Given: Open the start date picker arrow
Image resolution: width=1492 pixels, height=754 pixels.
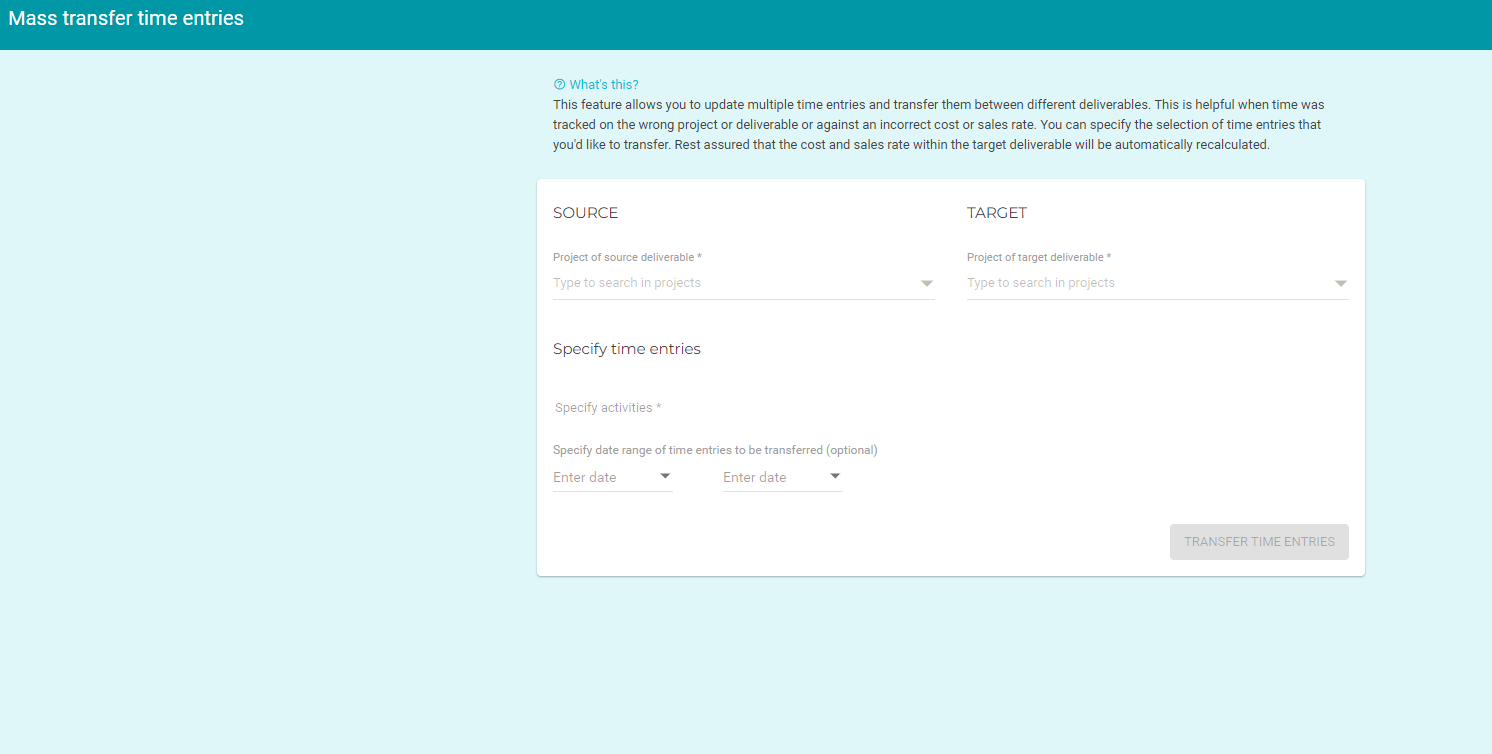Looking at the screenshot, I should point(665,476).
